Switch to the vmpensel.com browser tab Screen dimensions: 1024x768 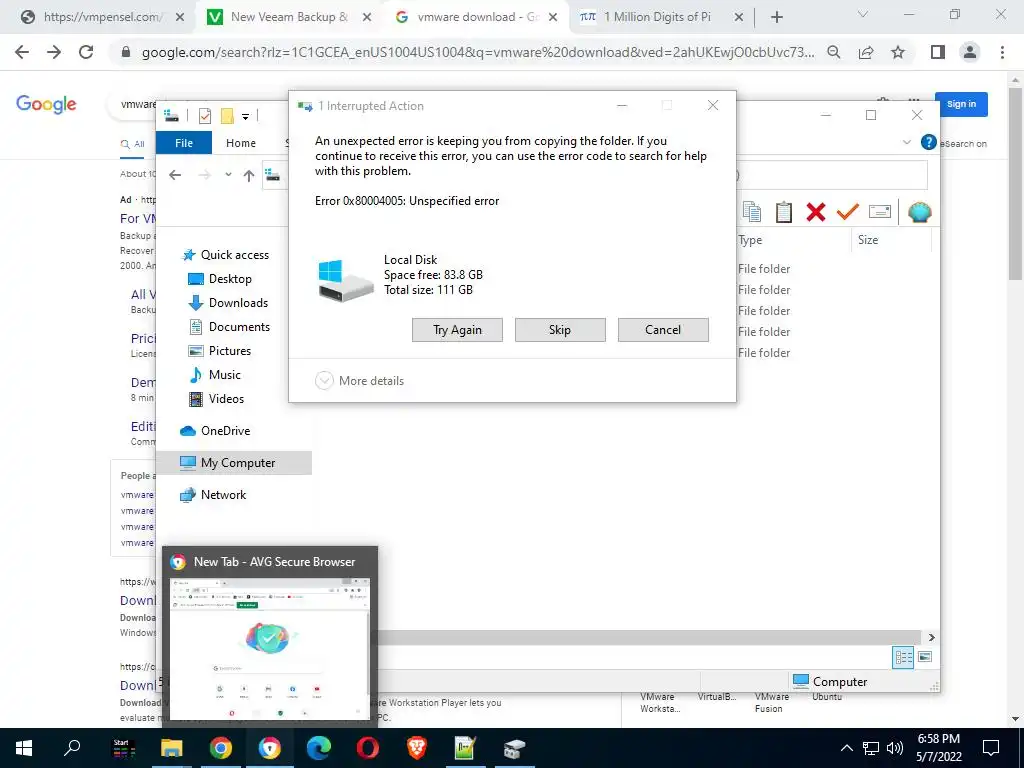[103, 17]
